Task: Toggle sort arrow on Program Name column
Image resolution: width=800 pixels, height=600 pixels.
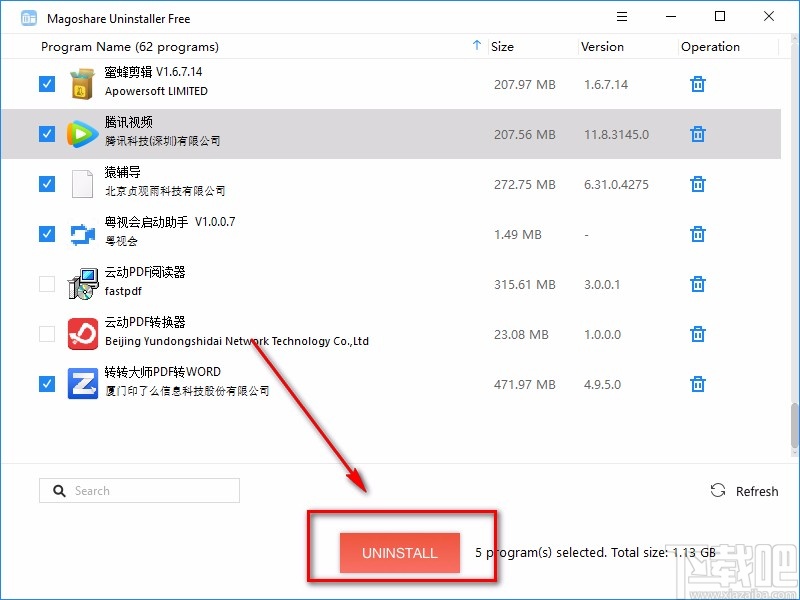Action: [477, 45]
